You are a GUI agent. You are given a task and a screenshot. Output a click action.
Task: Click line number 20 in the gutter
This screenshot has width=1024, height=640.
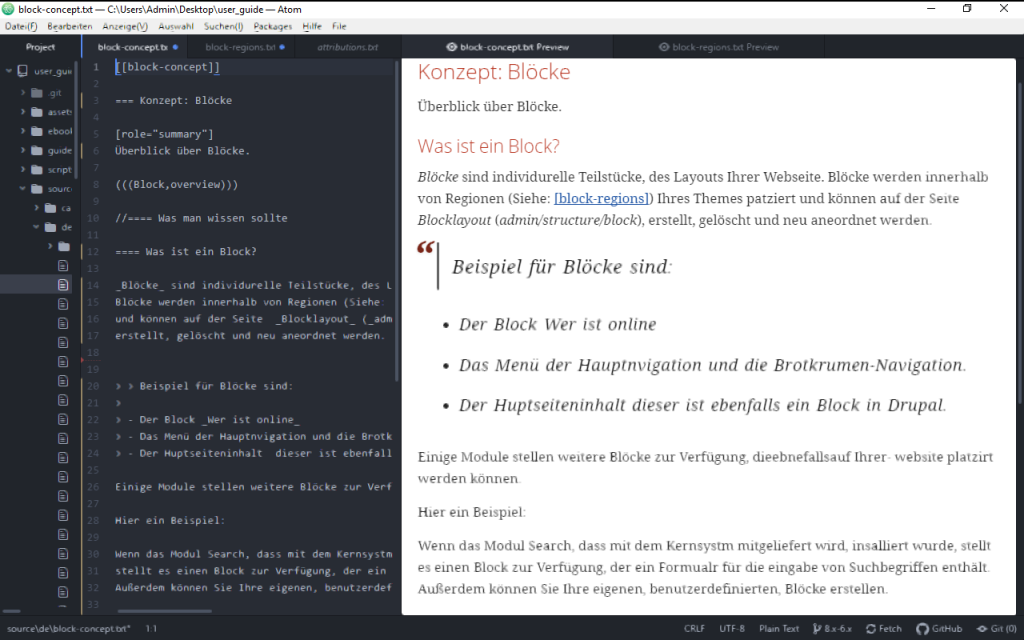click(94, 385)
